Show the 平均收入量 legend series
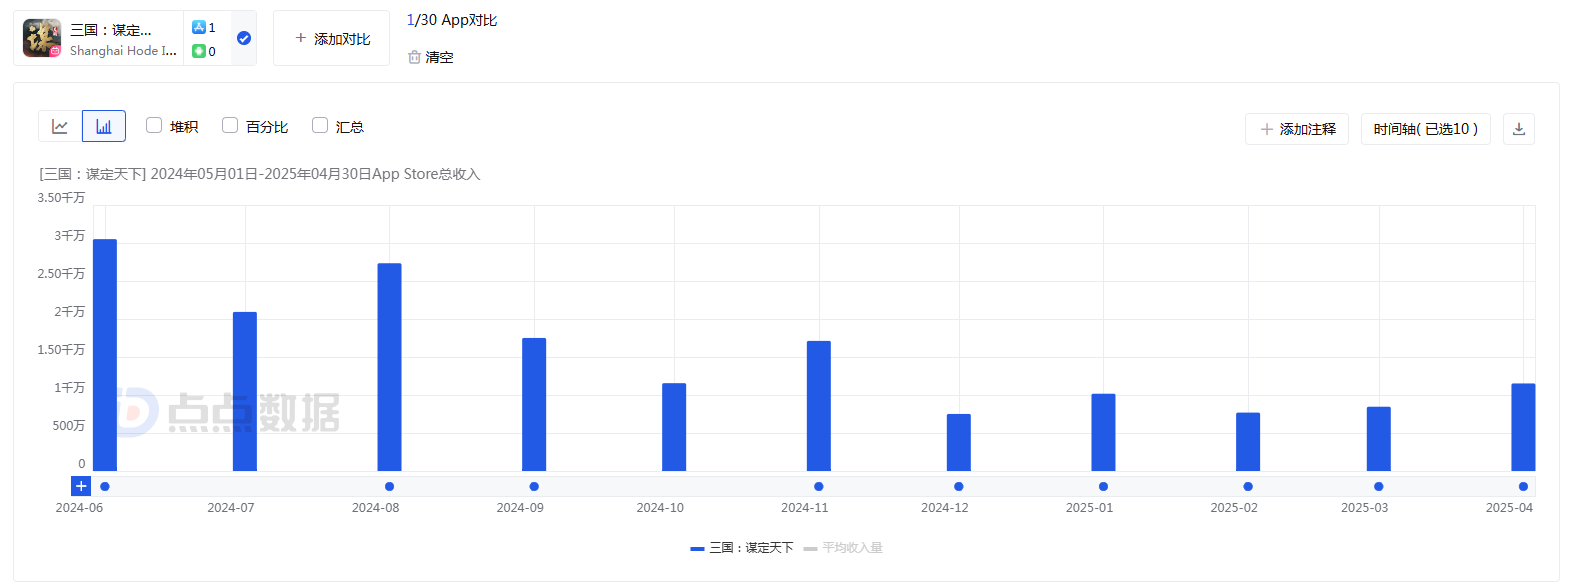Image resolution: width=1569 pixels, height=585 pixels. click(843, 548)
